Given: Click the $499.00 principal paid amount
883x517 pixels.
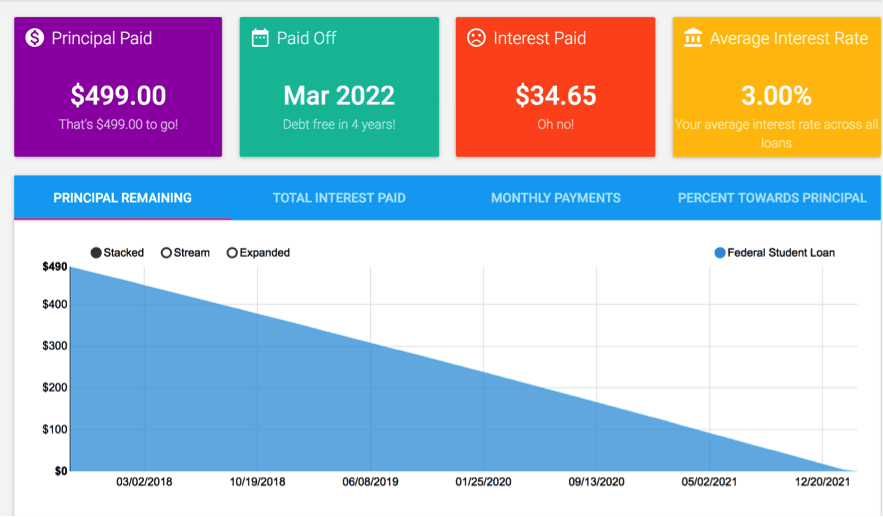Looking at the screenshot, I should point(118,96).
